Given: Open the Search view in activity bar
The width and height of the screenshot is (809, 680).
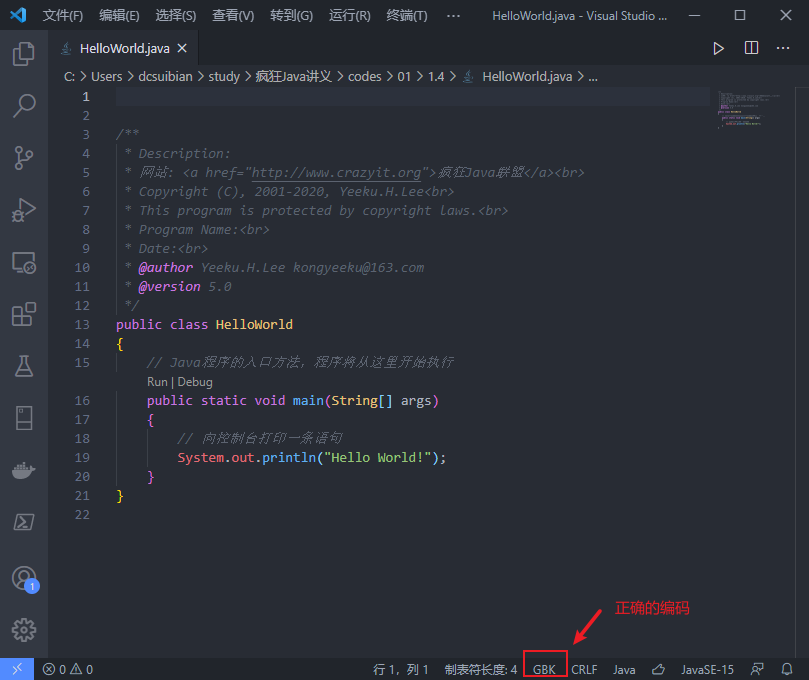Looking at the screenshot, I should click(x=24, y=106).
